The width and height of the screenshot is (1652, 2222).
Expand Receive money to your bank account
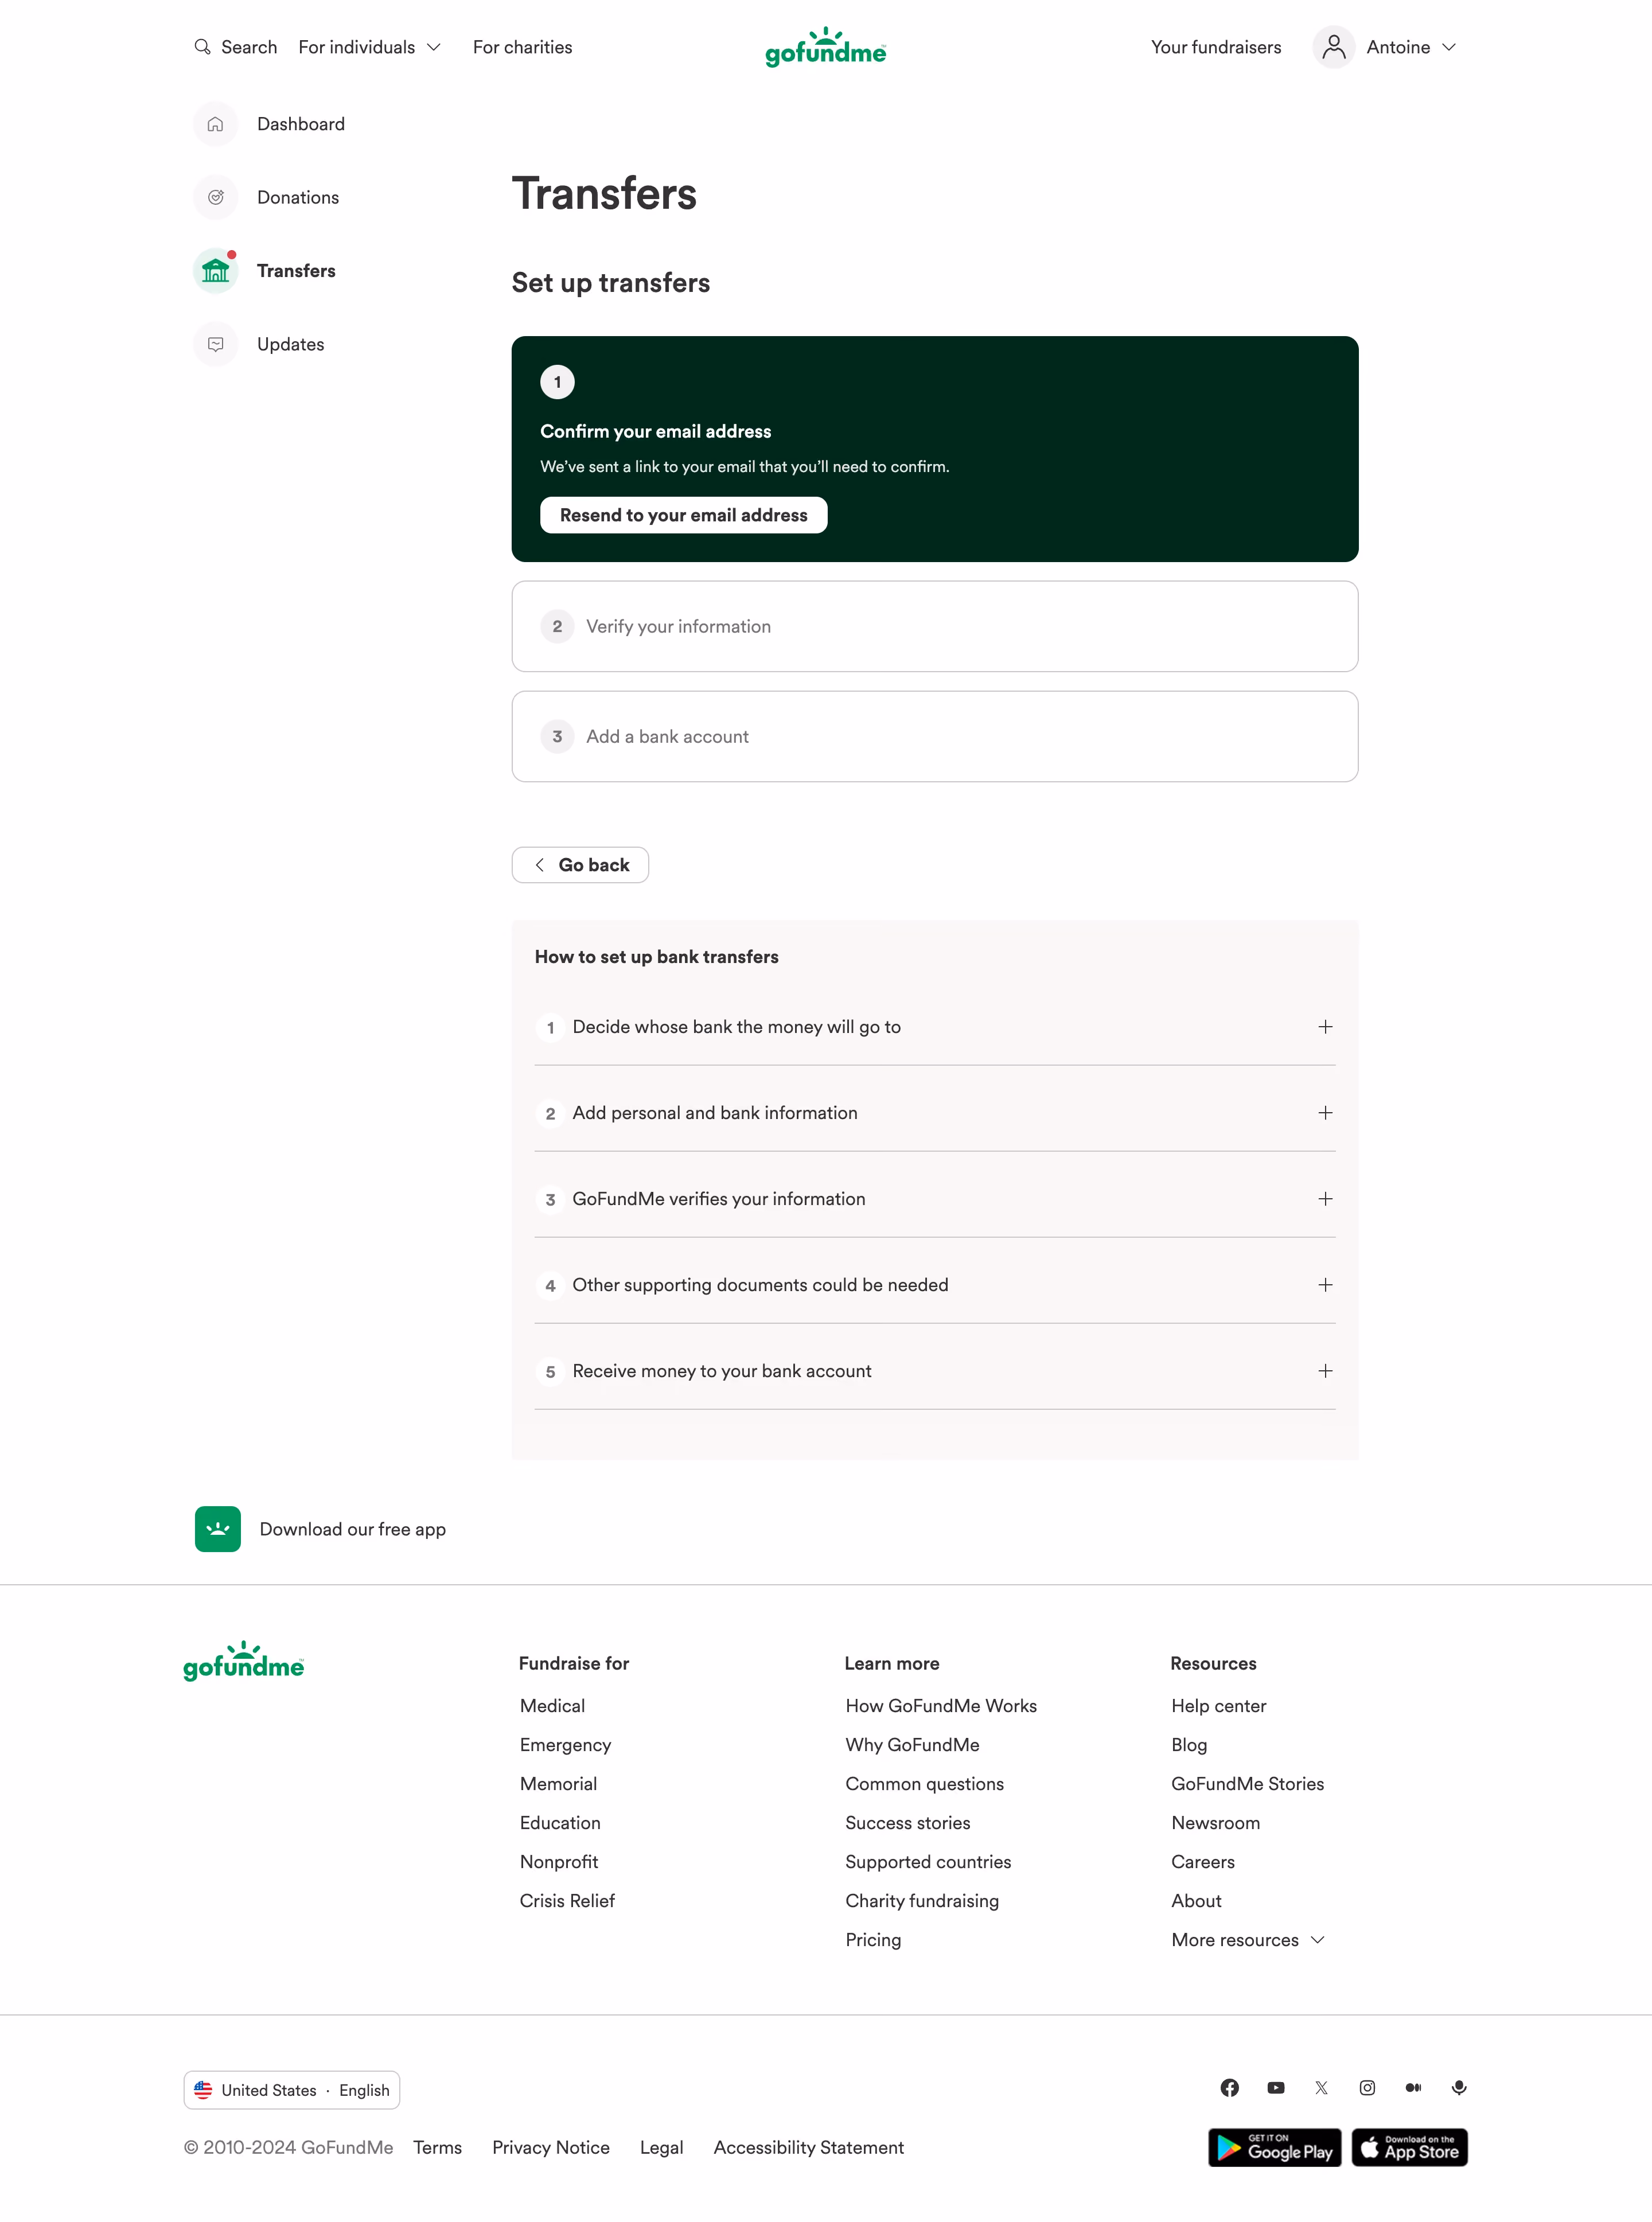[935, 1371]
